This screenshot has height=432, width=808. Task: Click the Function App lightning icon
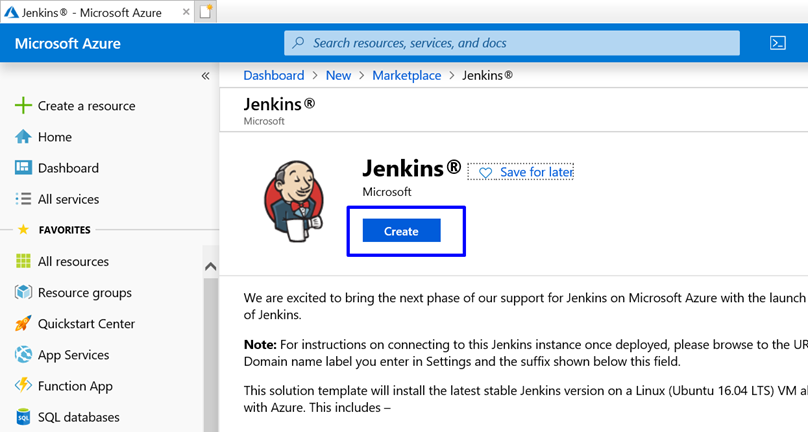point(23,386)
